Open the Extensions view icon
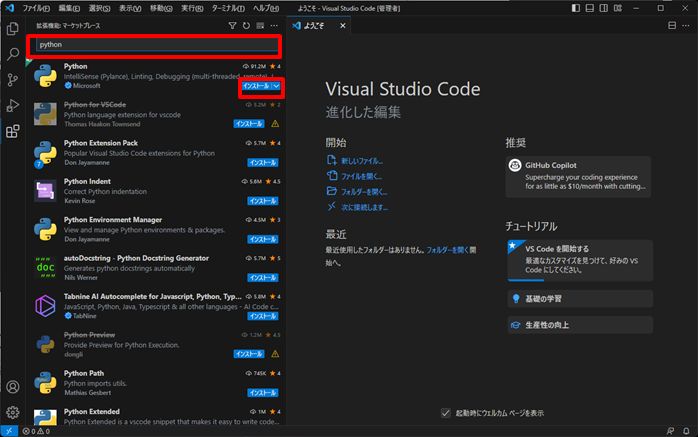 pos(12,131)
